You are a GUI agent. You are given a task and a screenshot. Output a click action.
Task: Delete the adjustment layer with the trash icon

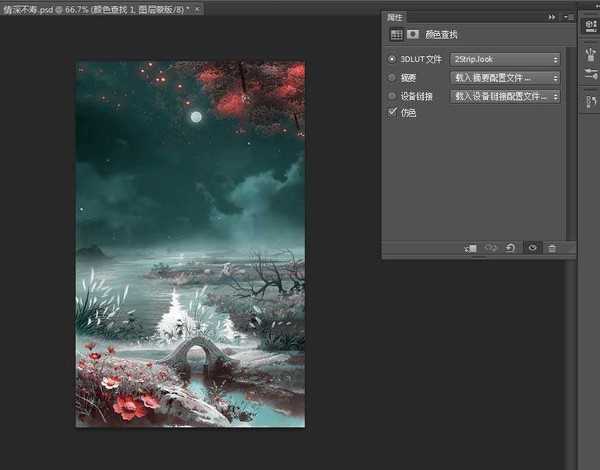[551, 247]
